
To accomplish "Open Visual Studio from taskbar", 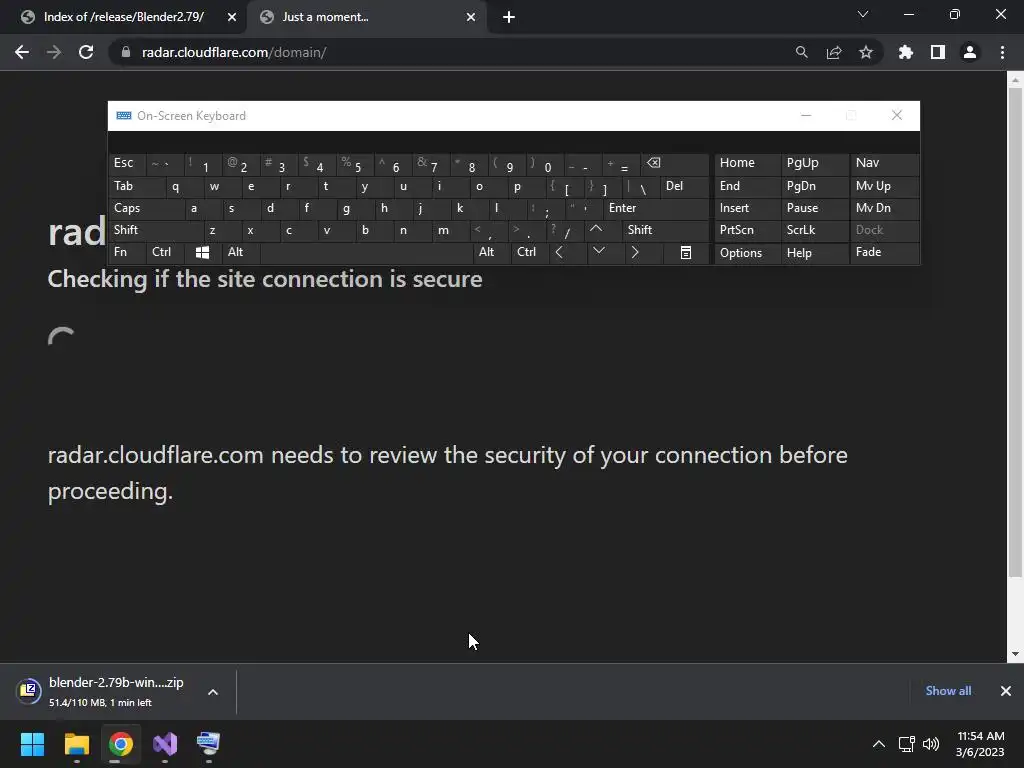I will click(x=165, y=744).
